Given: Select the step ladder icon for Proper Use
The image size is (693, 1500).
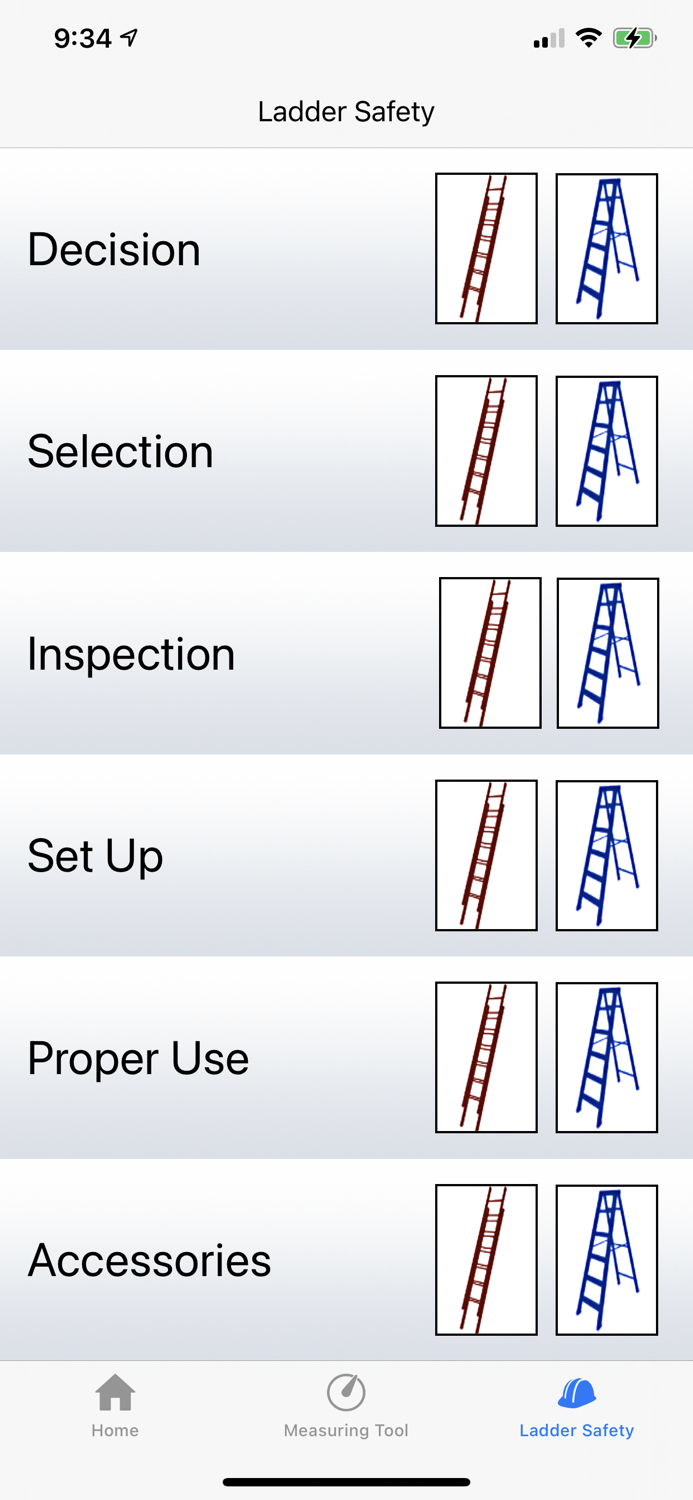Looking at the screenshot, I should [x=607, y=1057].
